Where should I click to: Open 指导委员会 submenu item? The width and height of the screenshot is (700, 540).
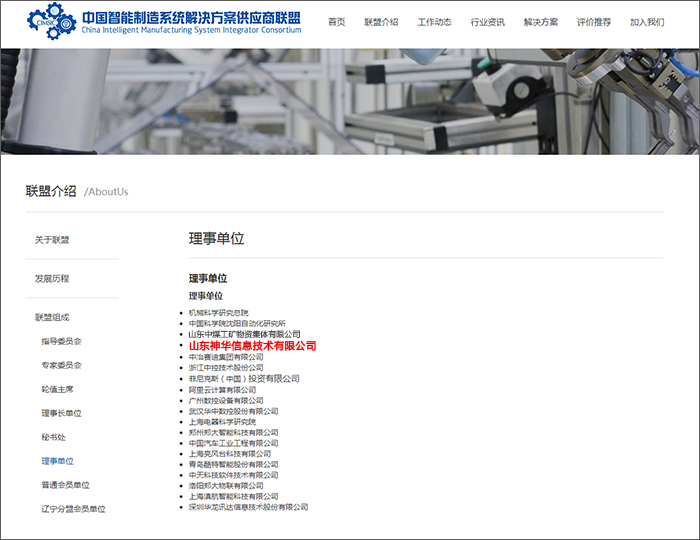coord(61,341)
